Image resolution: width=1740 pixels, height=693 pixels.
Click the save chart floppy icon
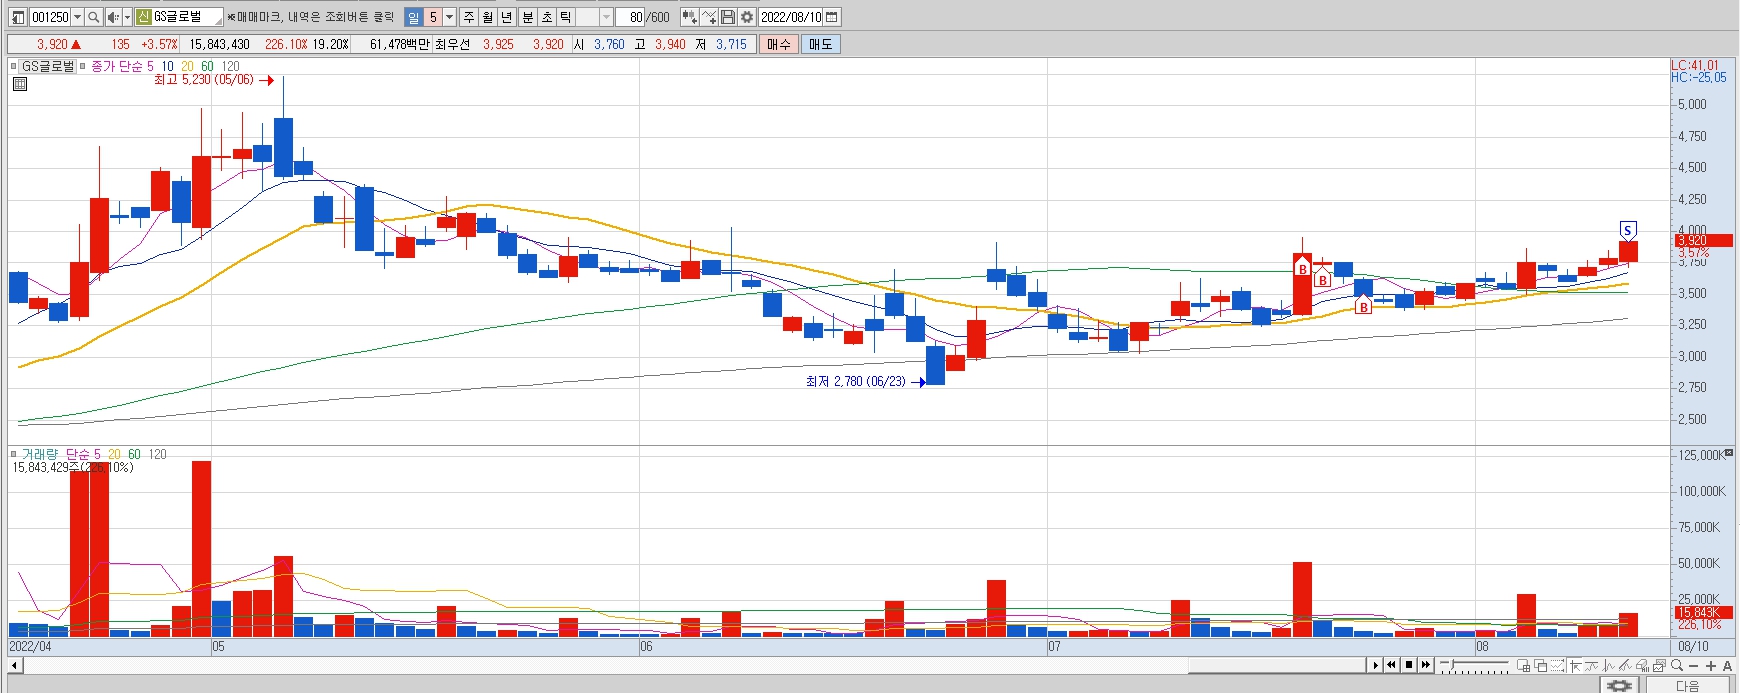pos(728,17)
